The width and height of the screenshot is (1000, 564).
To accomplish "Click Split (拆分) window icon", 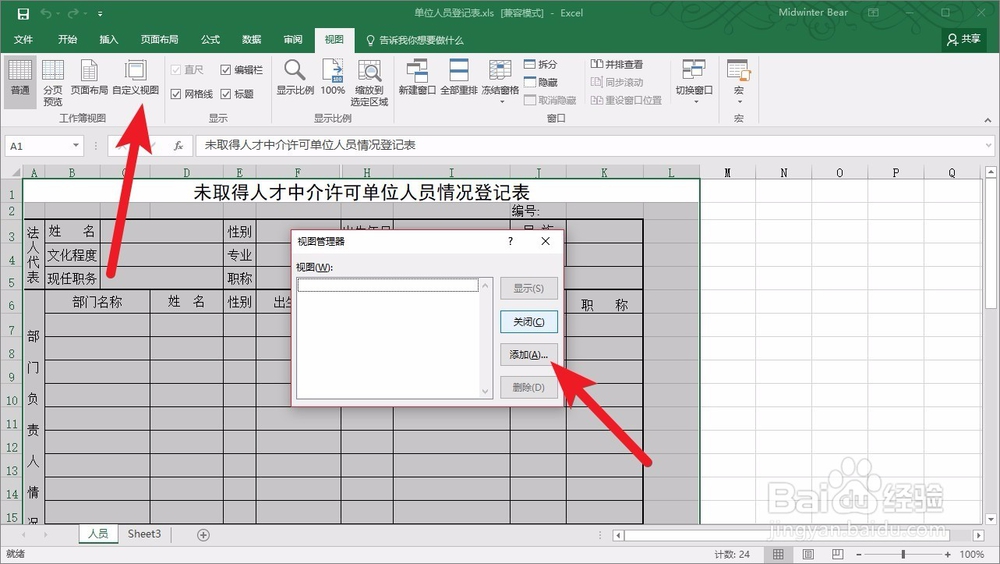I will 541,64.
